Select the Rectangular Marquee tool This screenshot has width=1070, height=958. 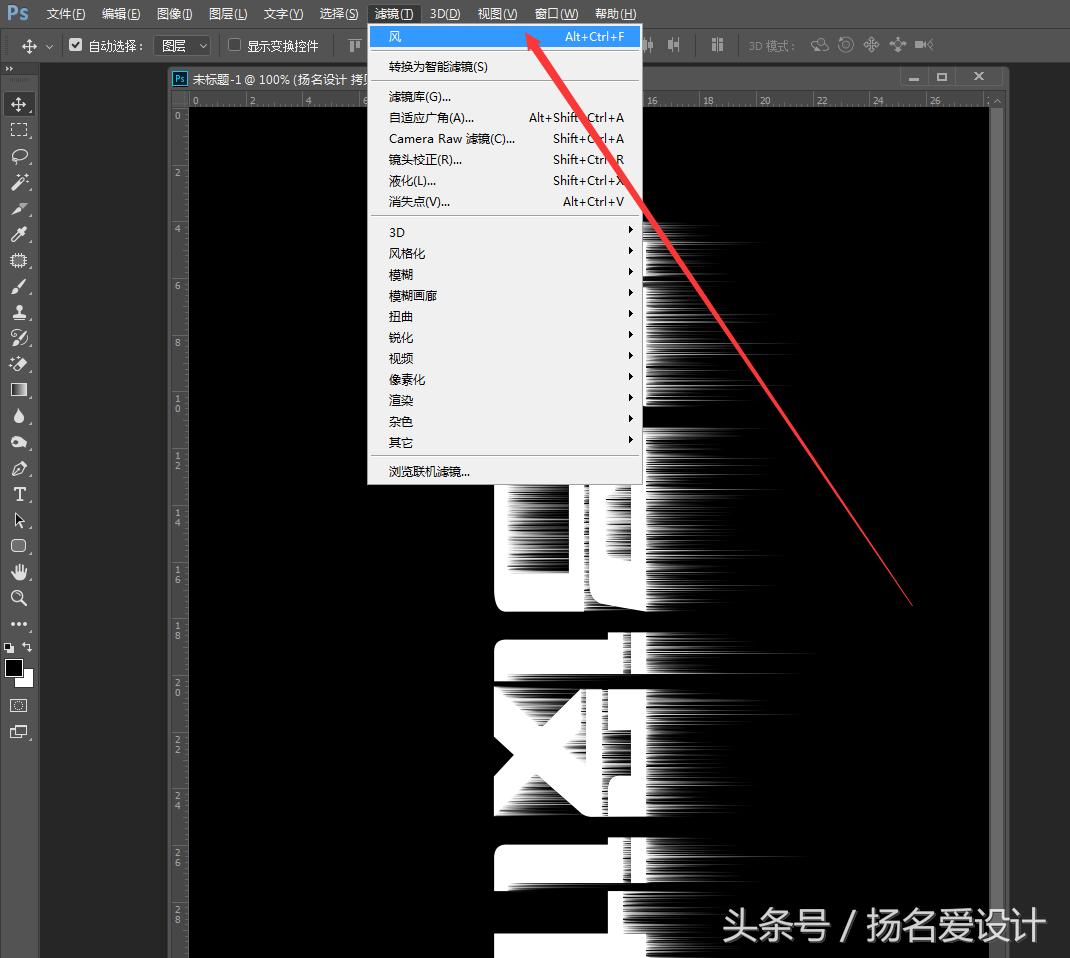[x=20, y=129]
